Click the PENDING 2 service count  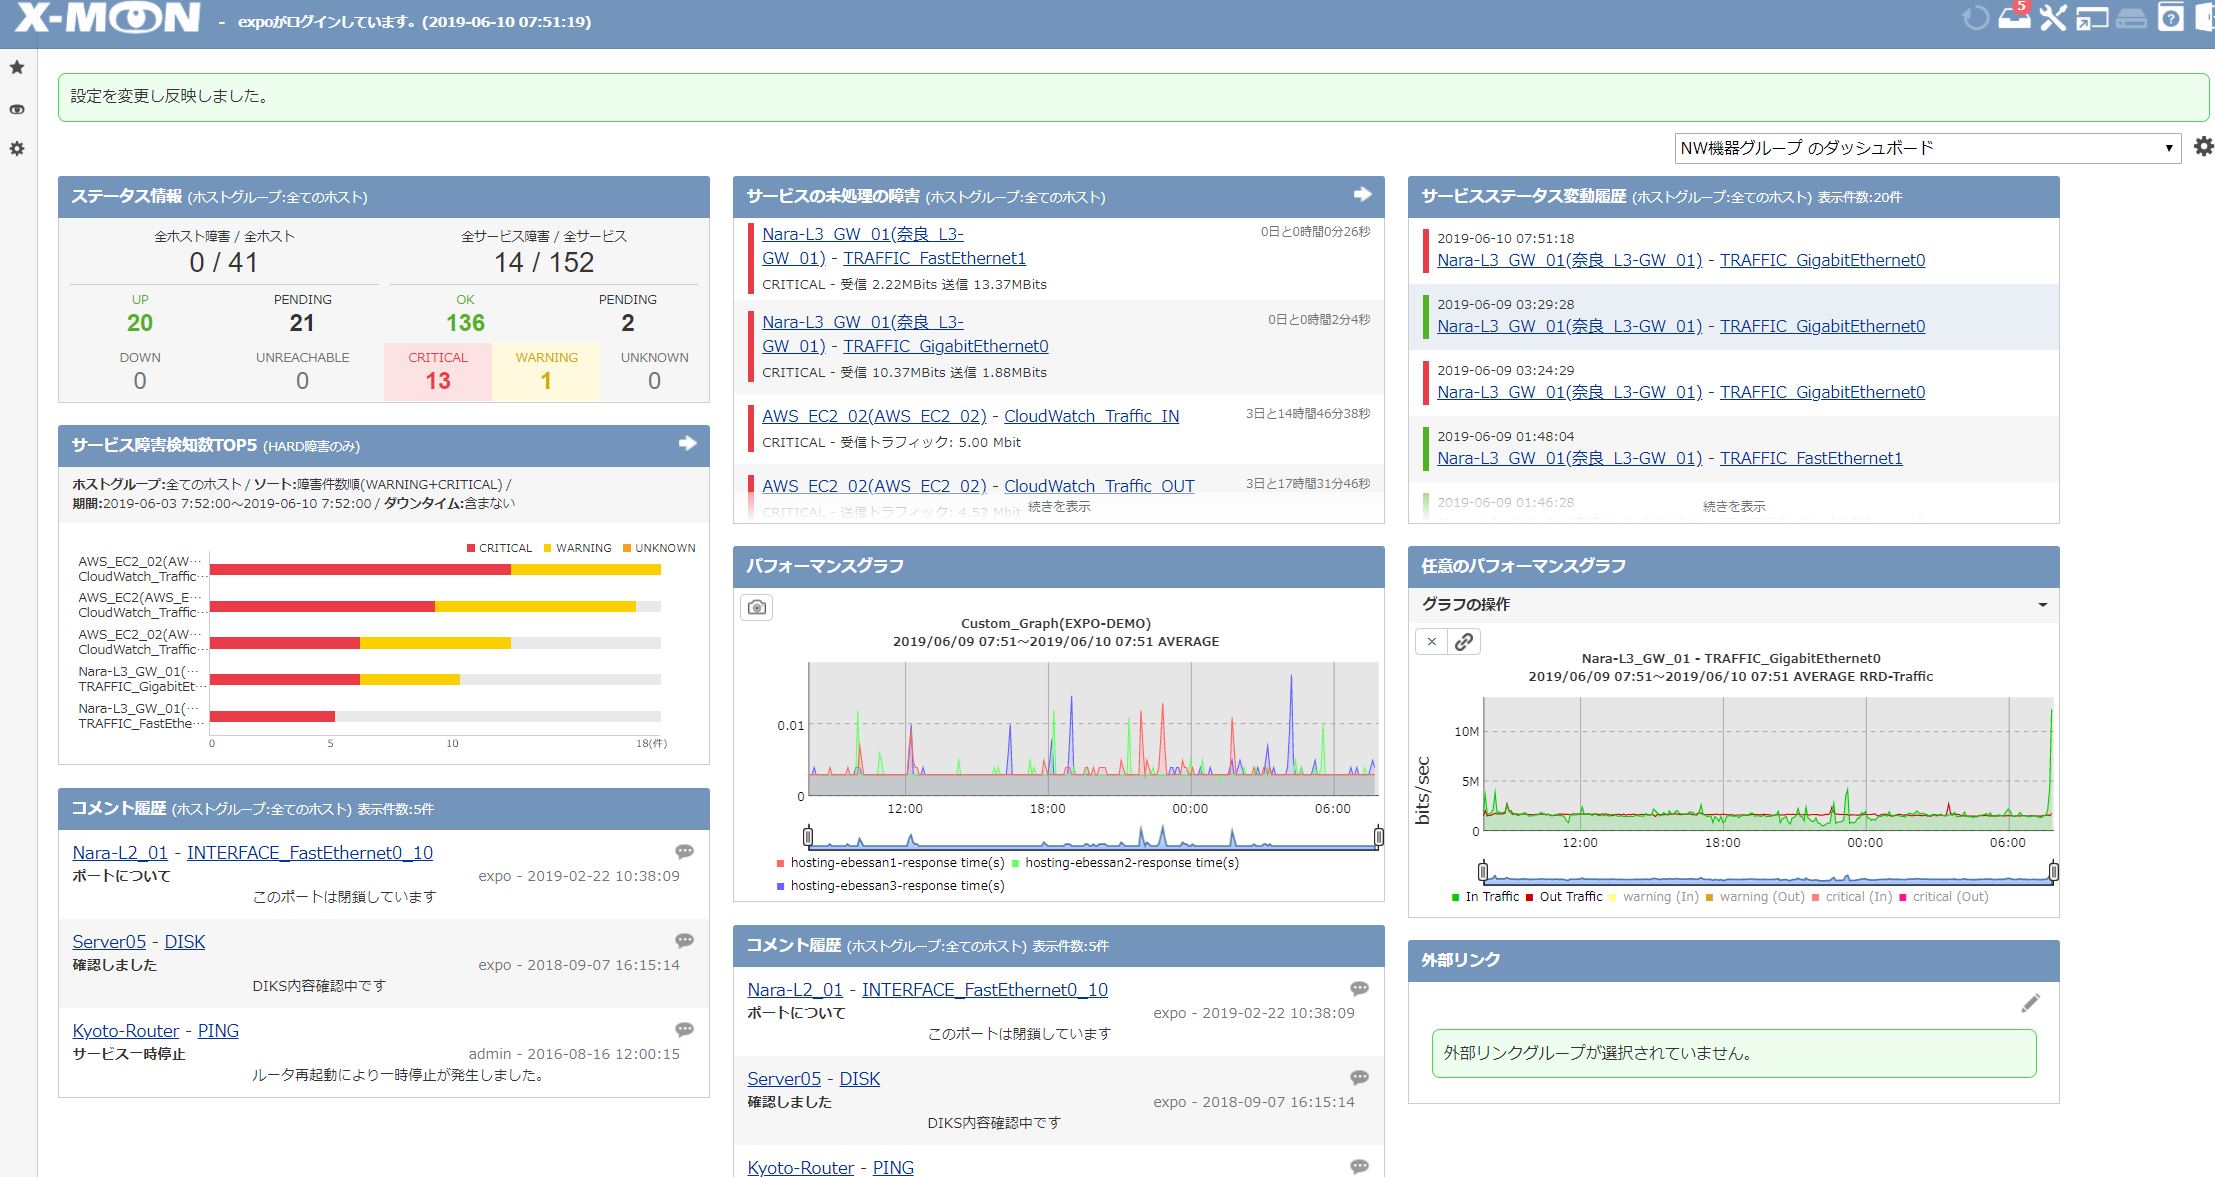click(627, 314)
